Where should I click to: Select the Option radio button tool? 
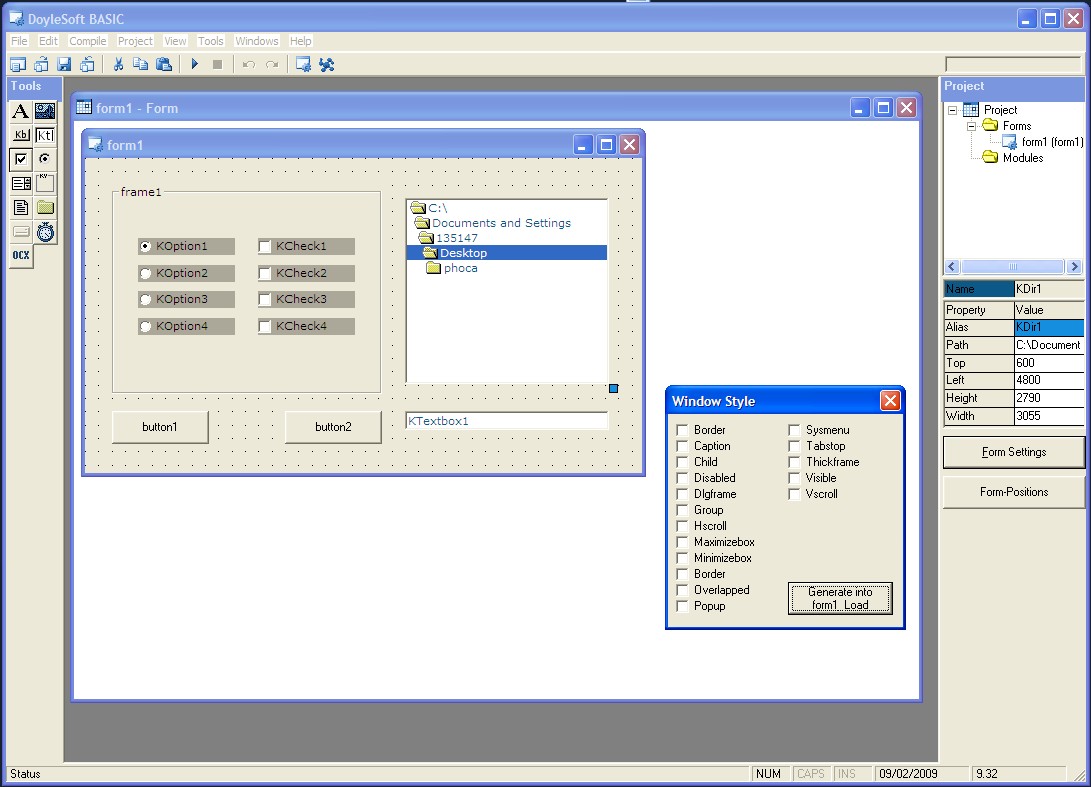click(45, 159)
